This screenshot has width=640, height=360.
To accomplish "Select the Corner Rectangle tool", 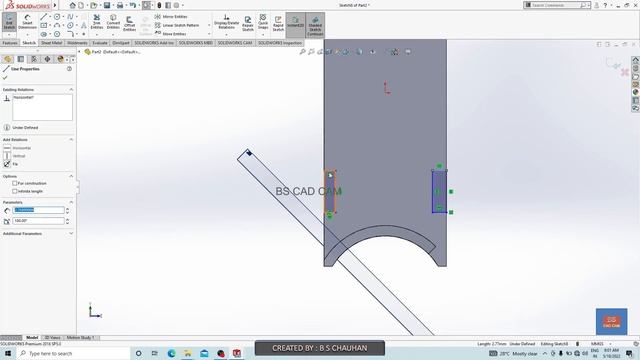I will coord(43,25).
